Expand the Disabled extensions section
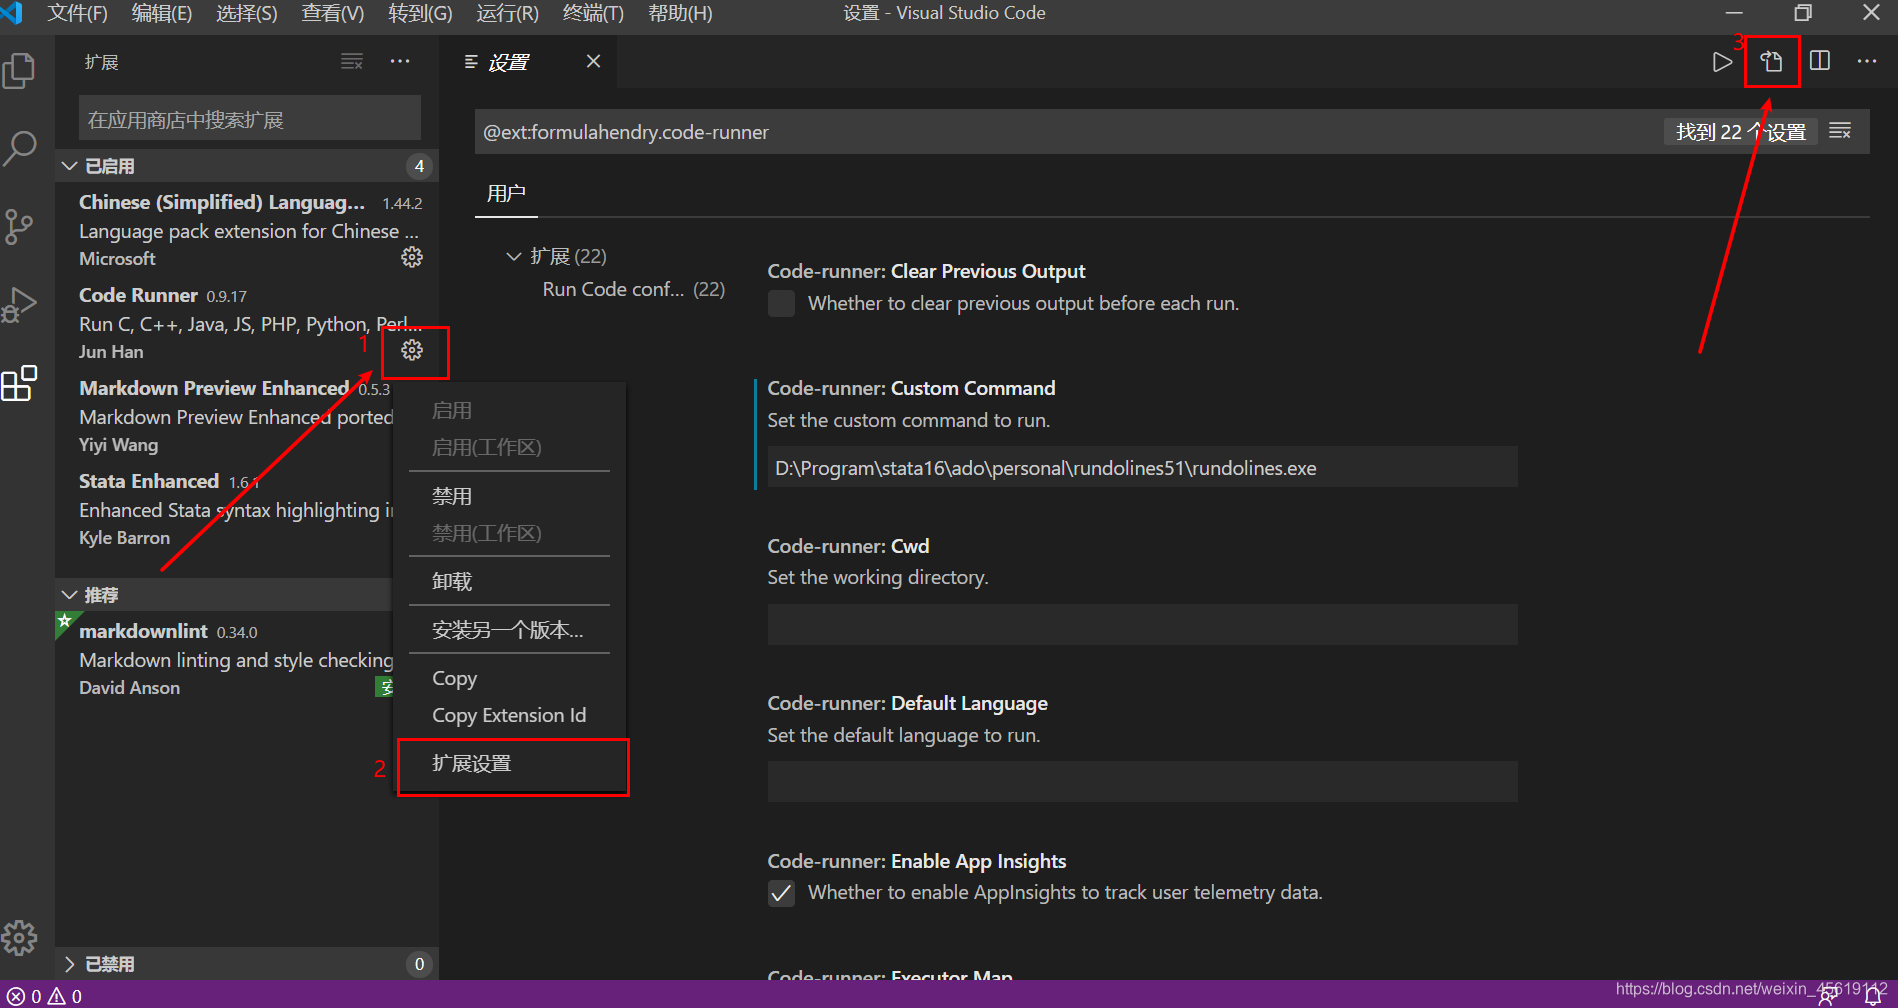The height and width of the screenshot is (1008, 1898). point(69,964)
